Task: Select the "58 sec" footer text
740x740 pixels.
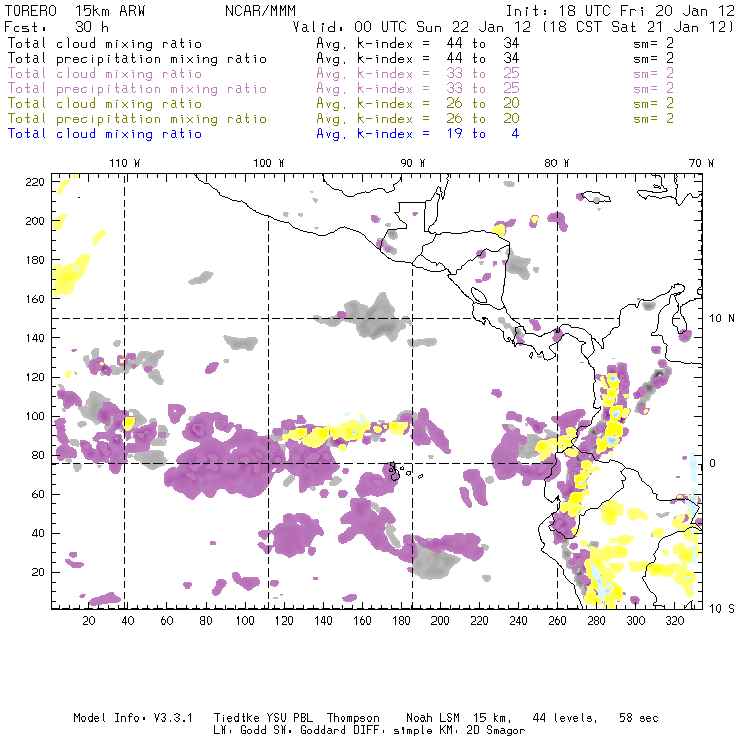Action: (639, 718)
